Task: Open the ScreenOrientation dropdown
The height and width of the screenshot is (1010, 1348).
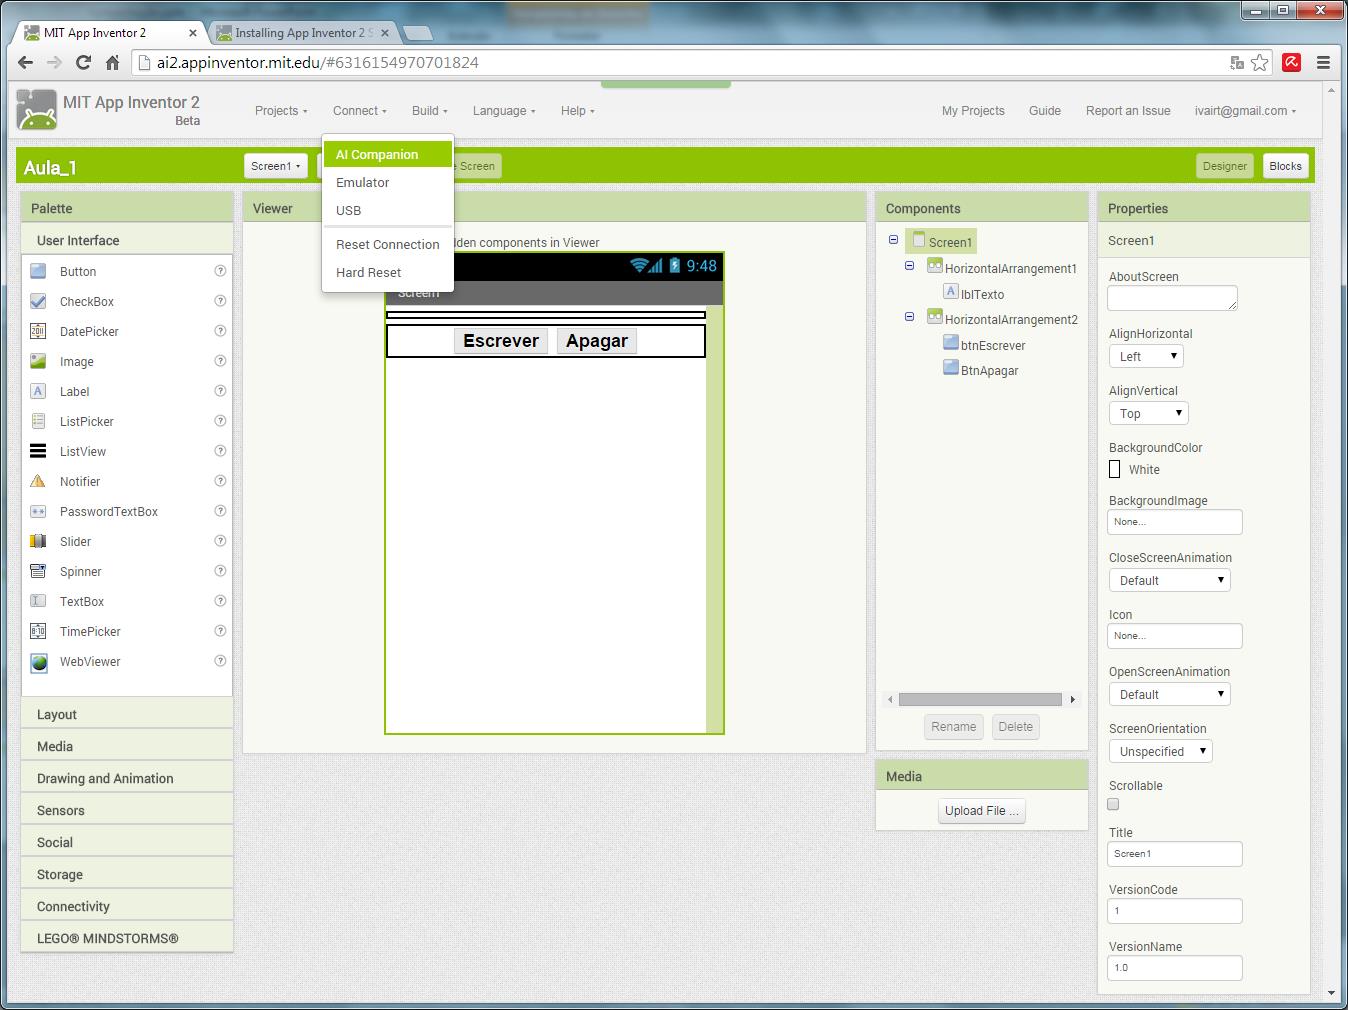Action: (x=1160, y=751)
